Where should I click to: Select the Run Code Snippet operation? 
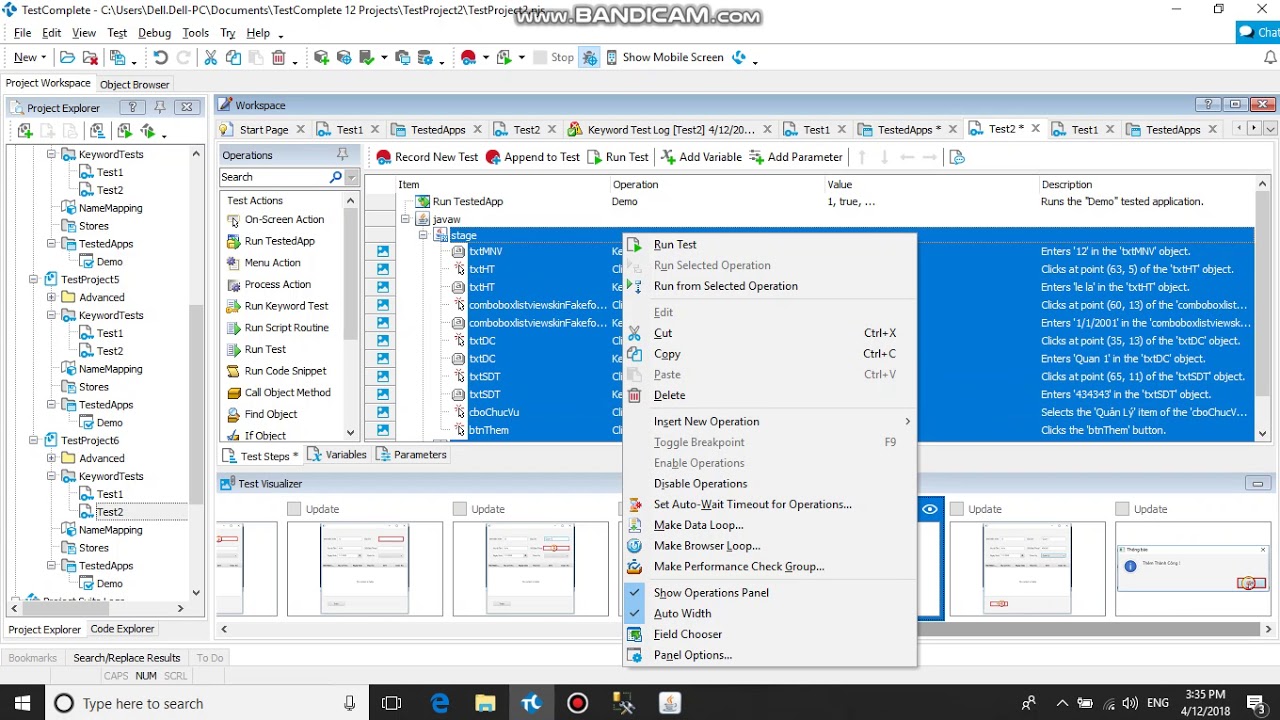[x=276, y=371]
